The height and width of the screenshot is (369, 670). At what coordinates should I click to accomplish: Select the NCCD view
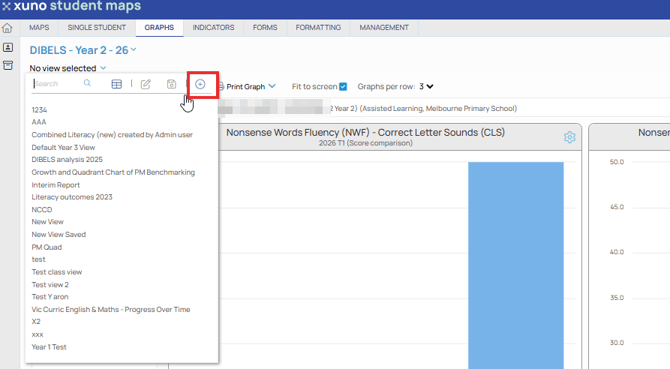[42, 210]
